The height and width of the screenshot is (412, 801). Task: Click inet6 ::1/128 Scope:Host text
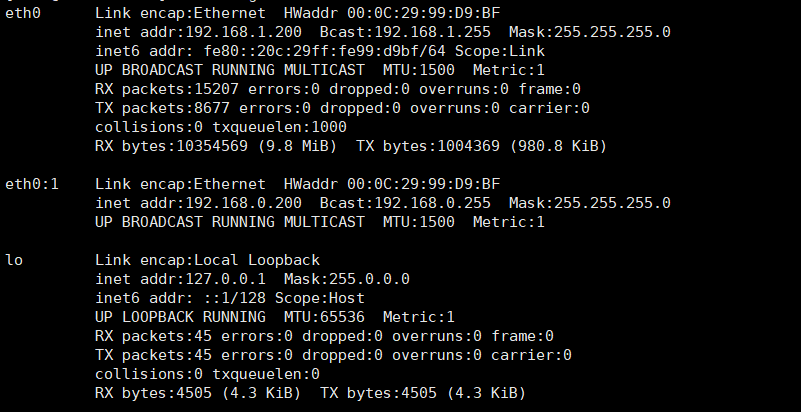[230, 298]
